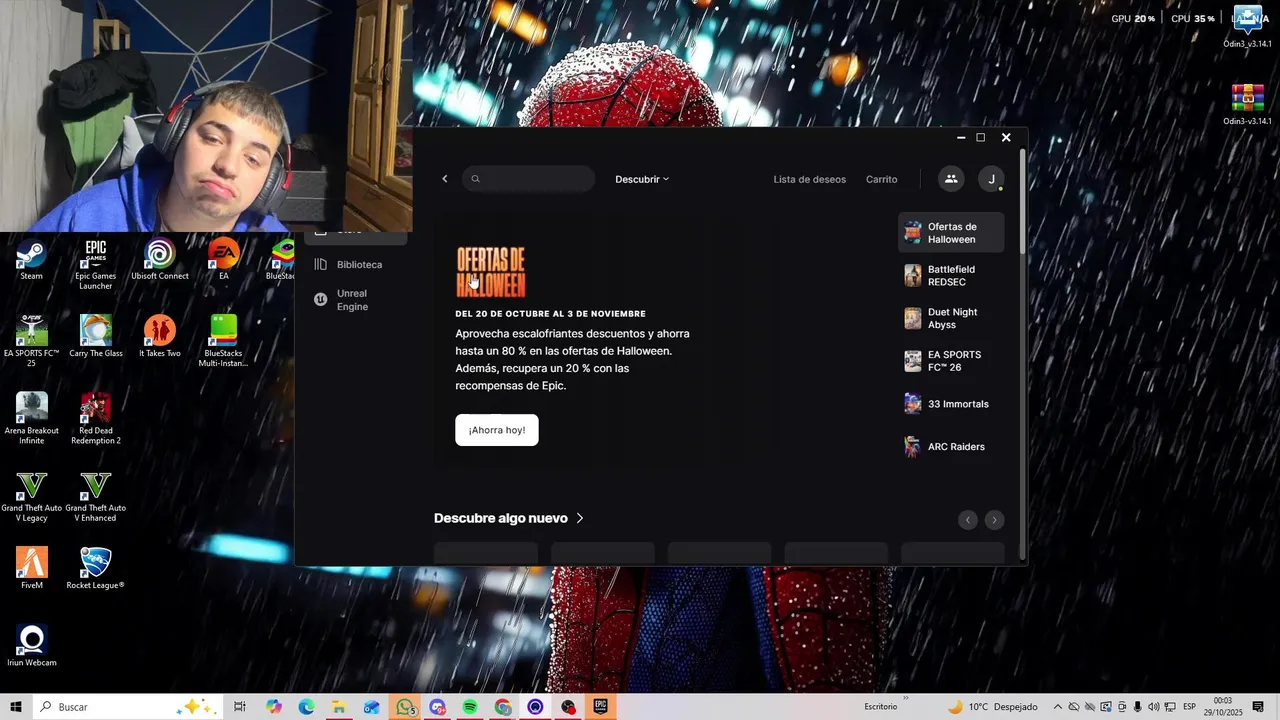Expand the Escritorio toolbar chevron
This screenshot has height=720, width=1280.
click(x=905, y=700)
